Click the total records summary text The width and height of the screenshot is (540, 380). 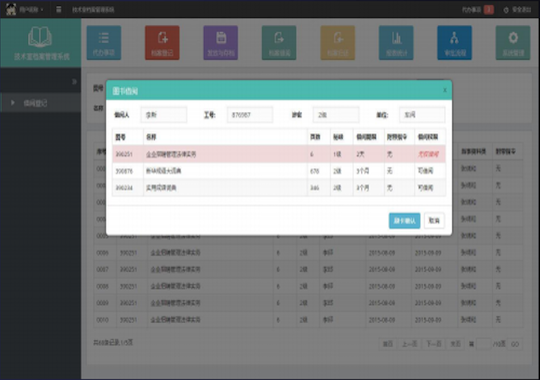tap(113, 343)
